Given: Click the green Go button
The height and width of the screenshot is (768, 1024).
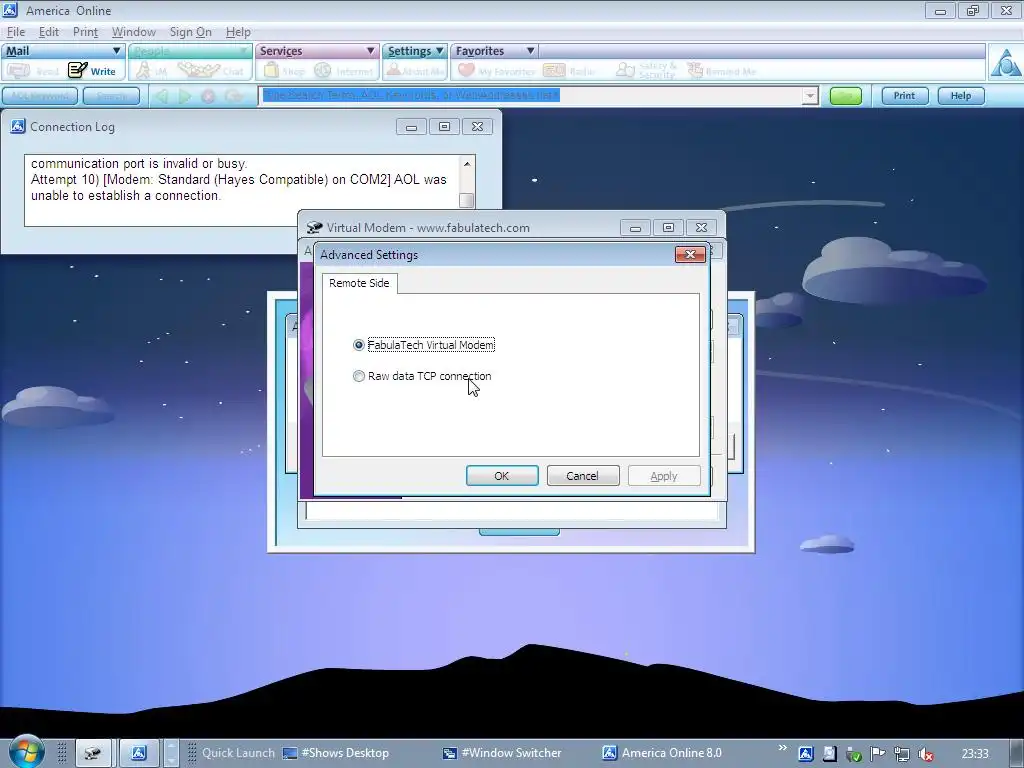Looking at the screenshot, I should (845, 96).
